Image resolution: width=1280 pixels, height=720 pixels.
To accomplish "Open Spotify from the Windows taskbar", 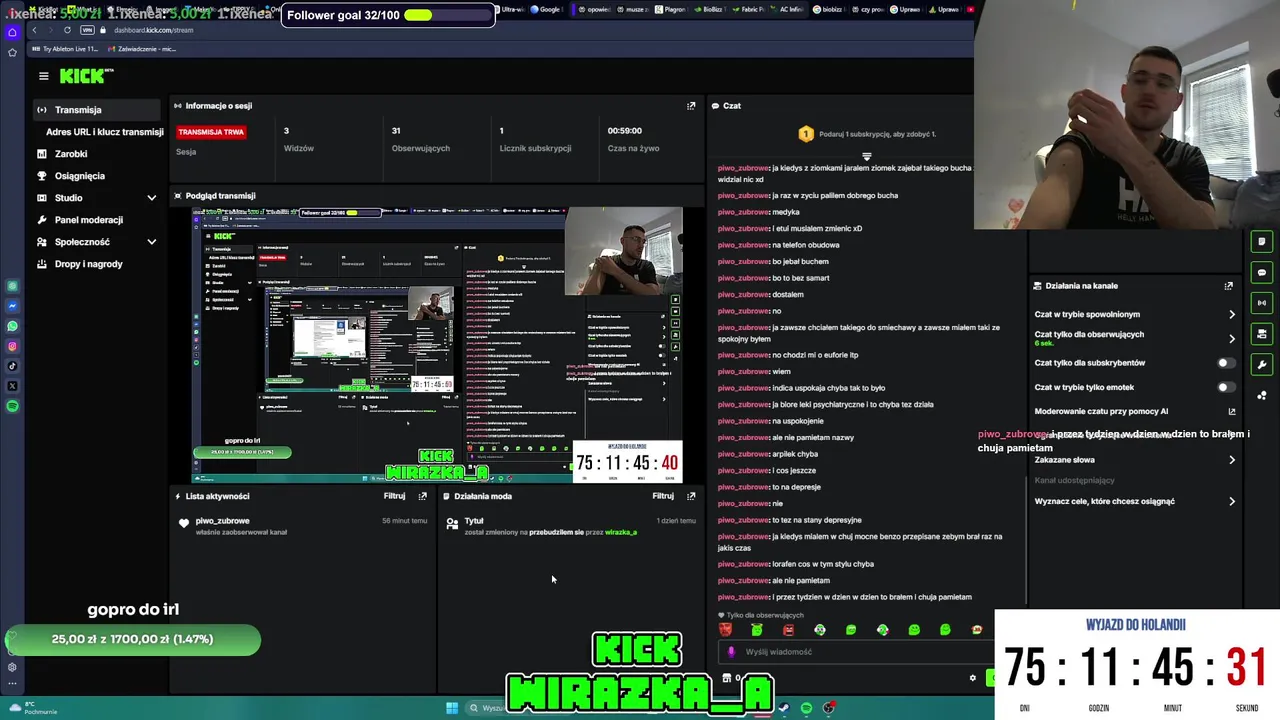I will [806, 708].
